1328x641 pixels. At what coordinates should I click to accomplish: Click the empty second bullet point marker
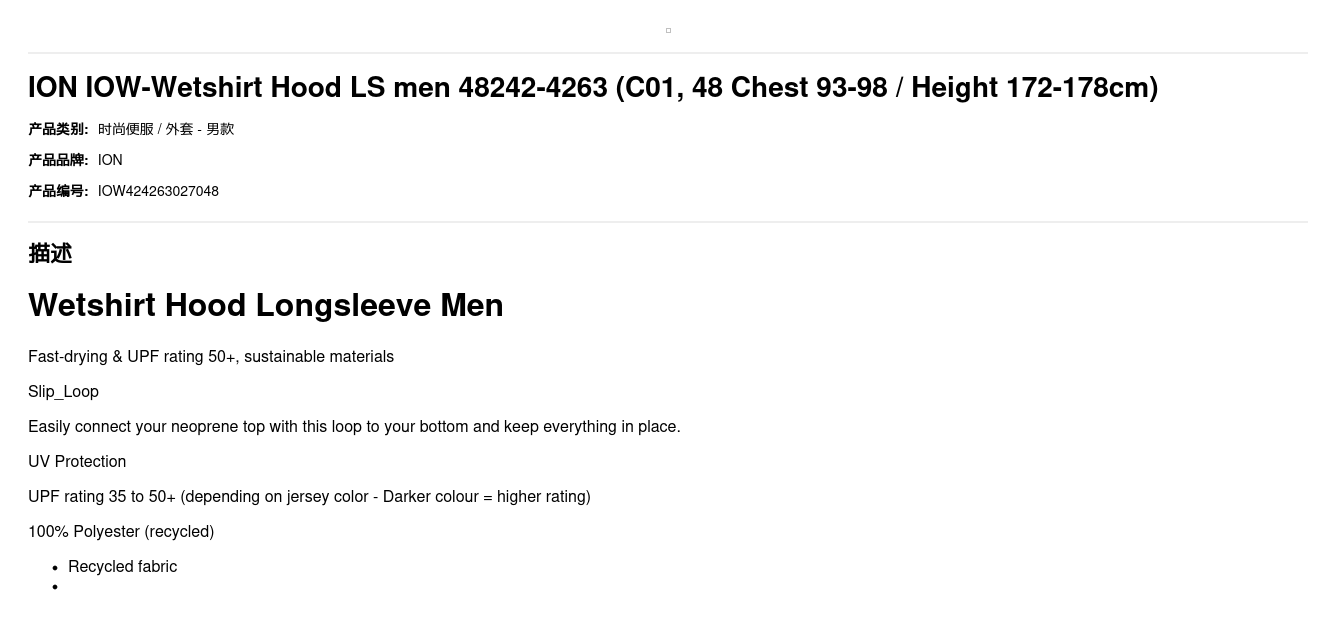pos(55,587)
